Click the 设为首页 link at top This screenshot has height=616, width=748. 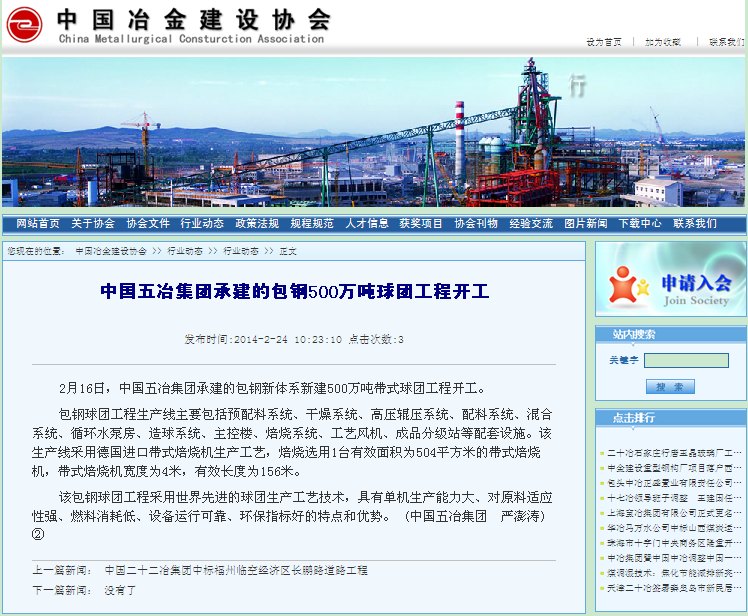click(603, 42)
